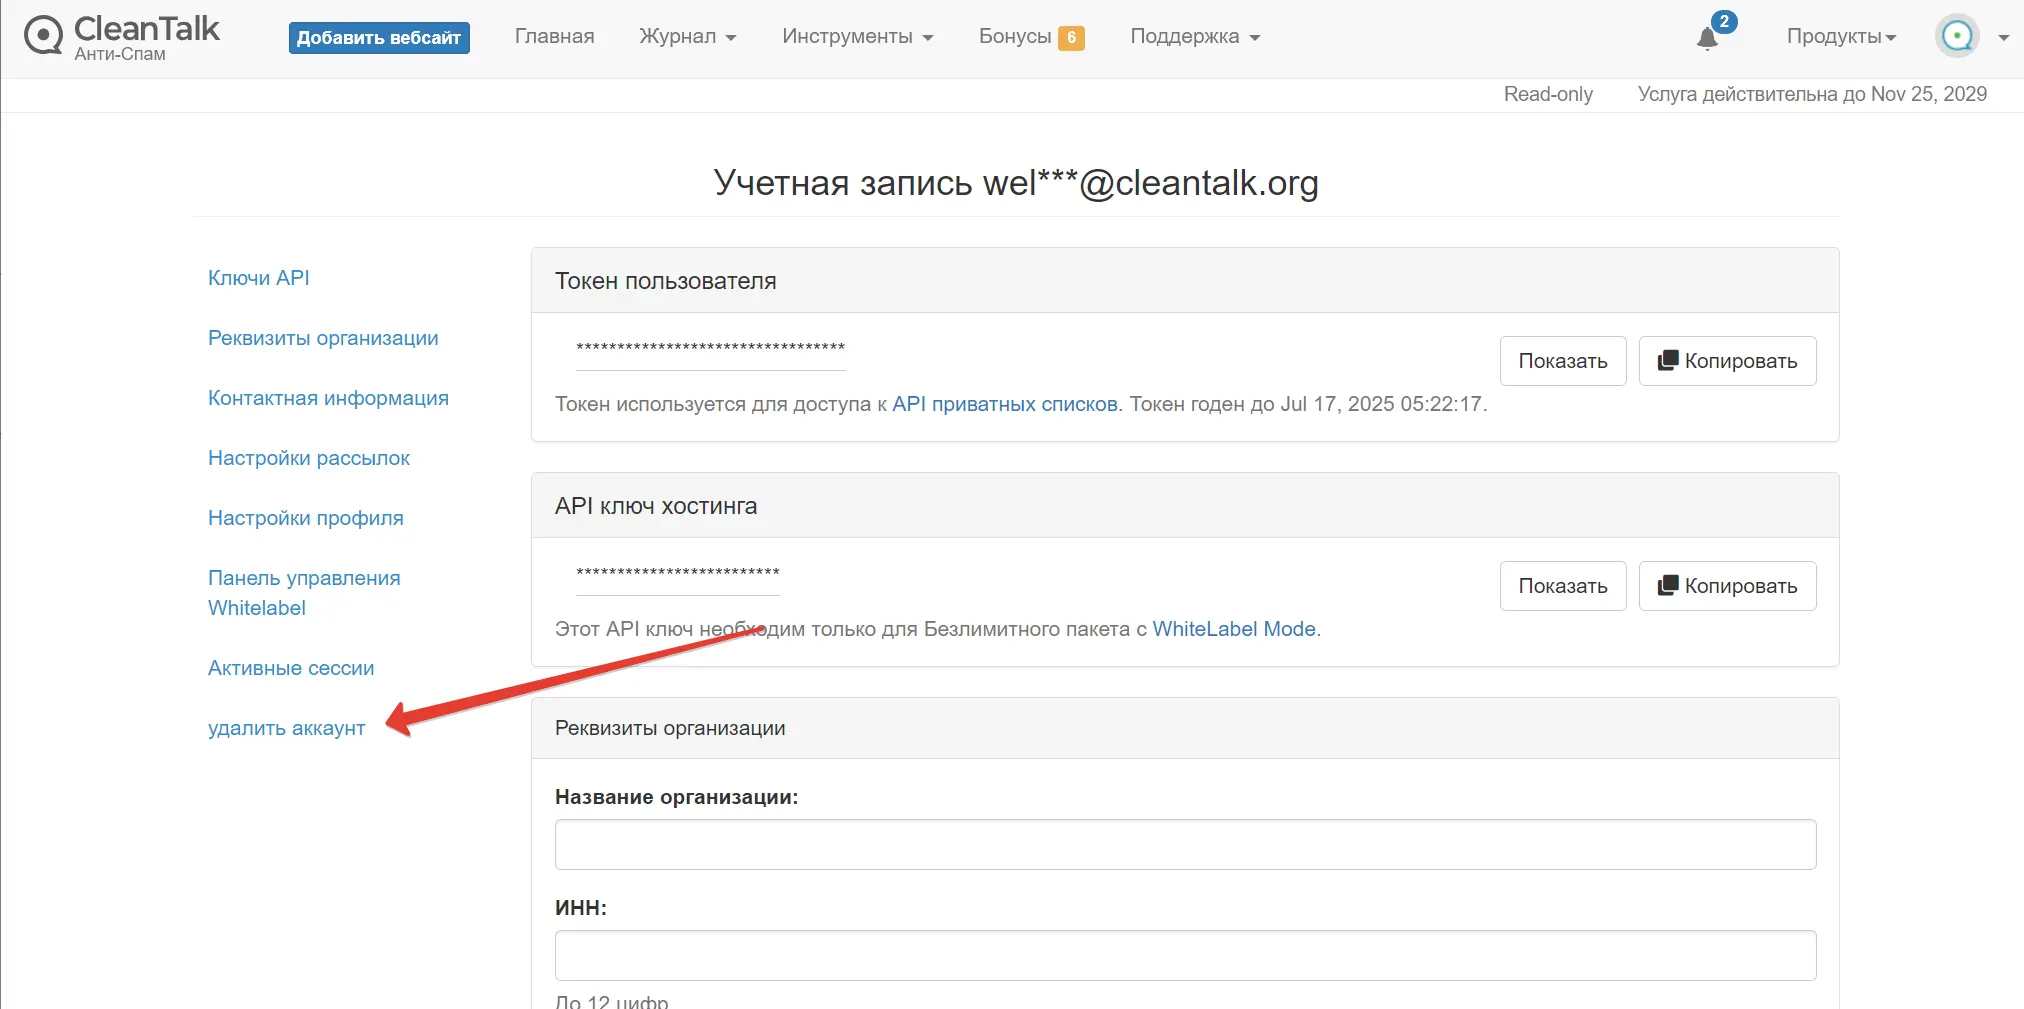
Task: Open the notifications bell
Action: point(1707,39)
